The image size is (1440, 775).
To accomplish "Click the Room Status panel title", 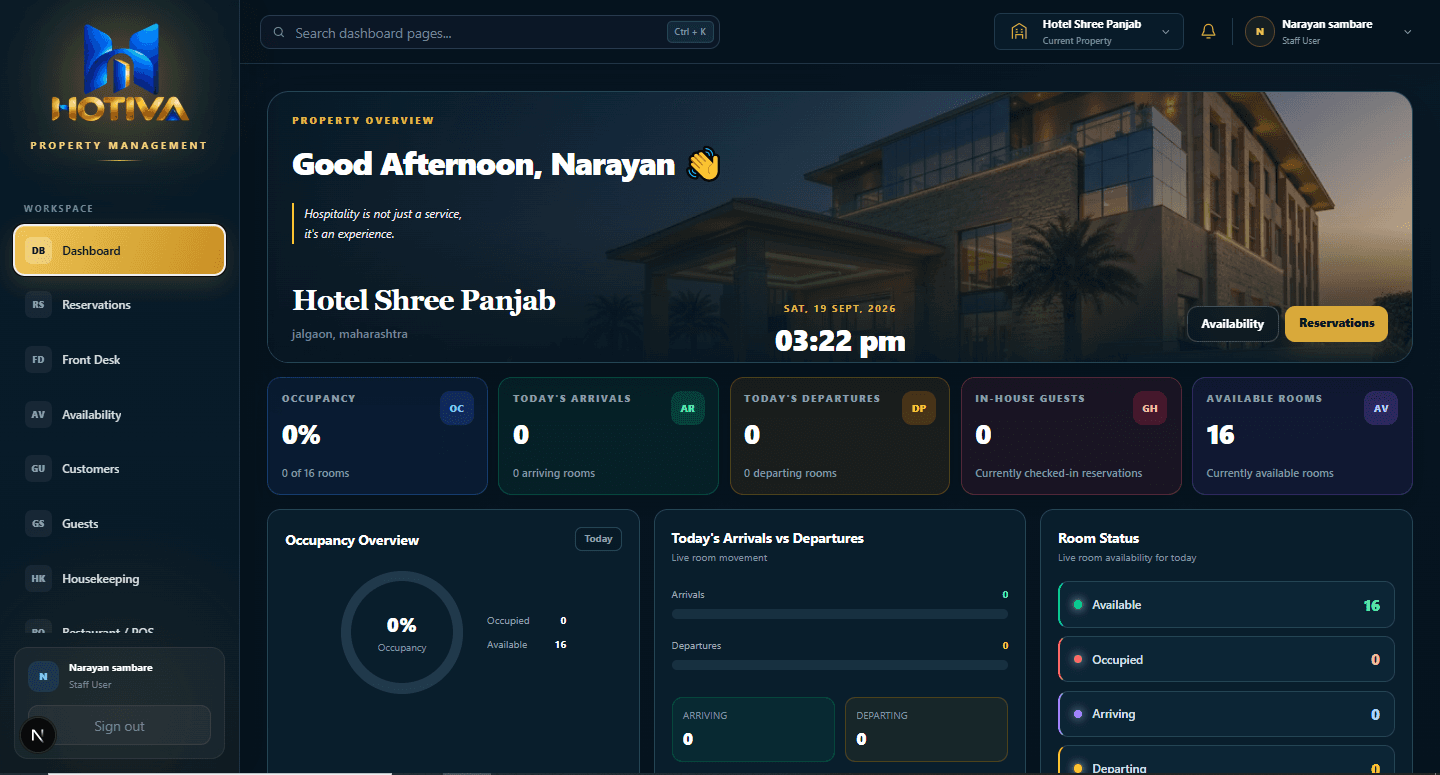I will [x=1098, y=538].
